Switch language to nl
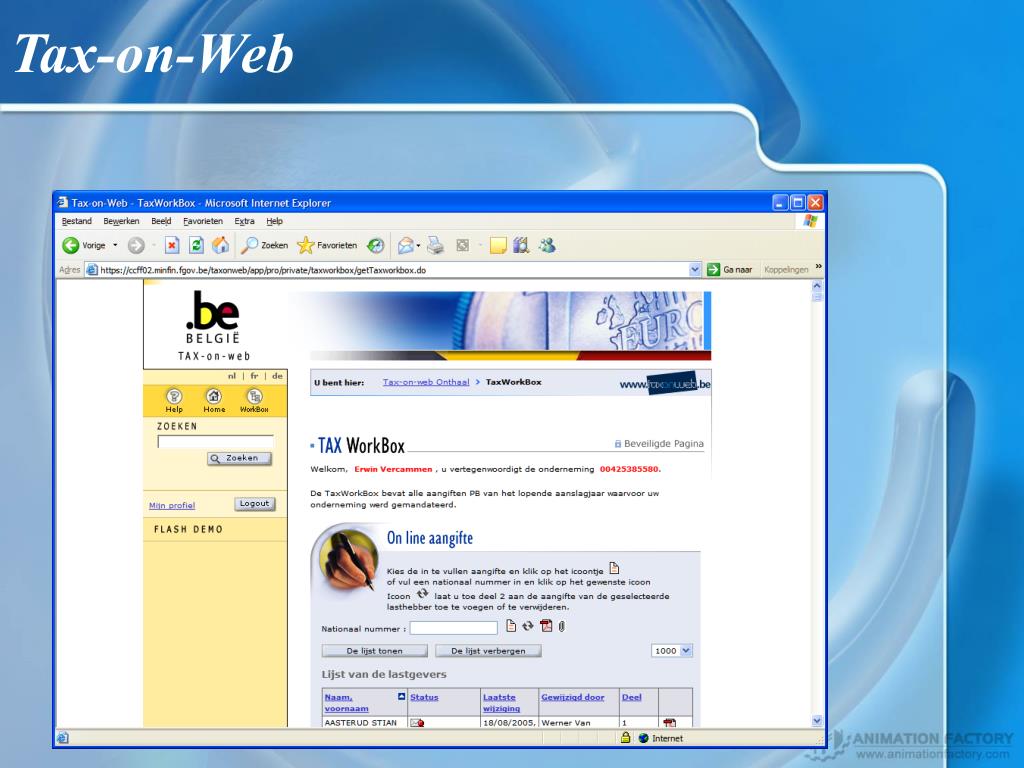Screen dimensions: 1024x768 tap(232, 376)
